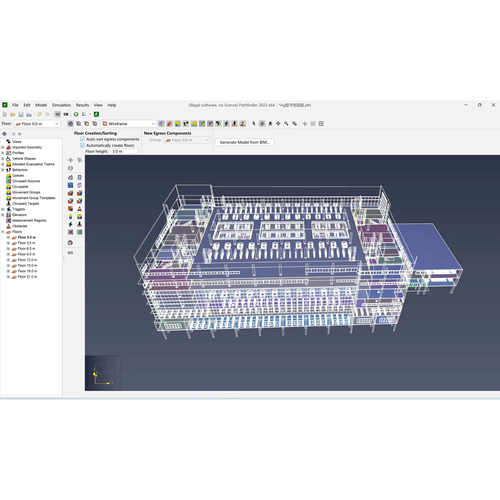Screen dimensions: 500x500
Task: Select Occupant Sources in the tree
Action: click(x=26, y=181)
